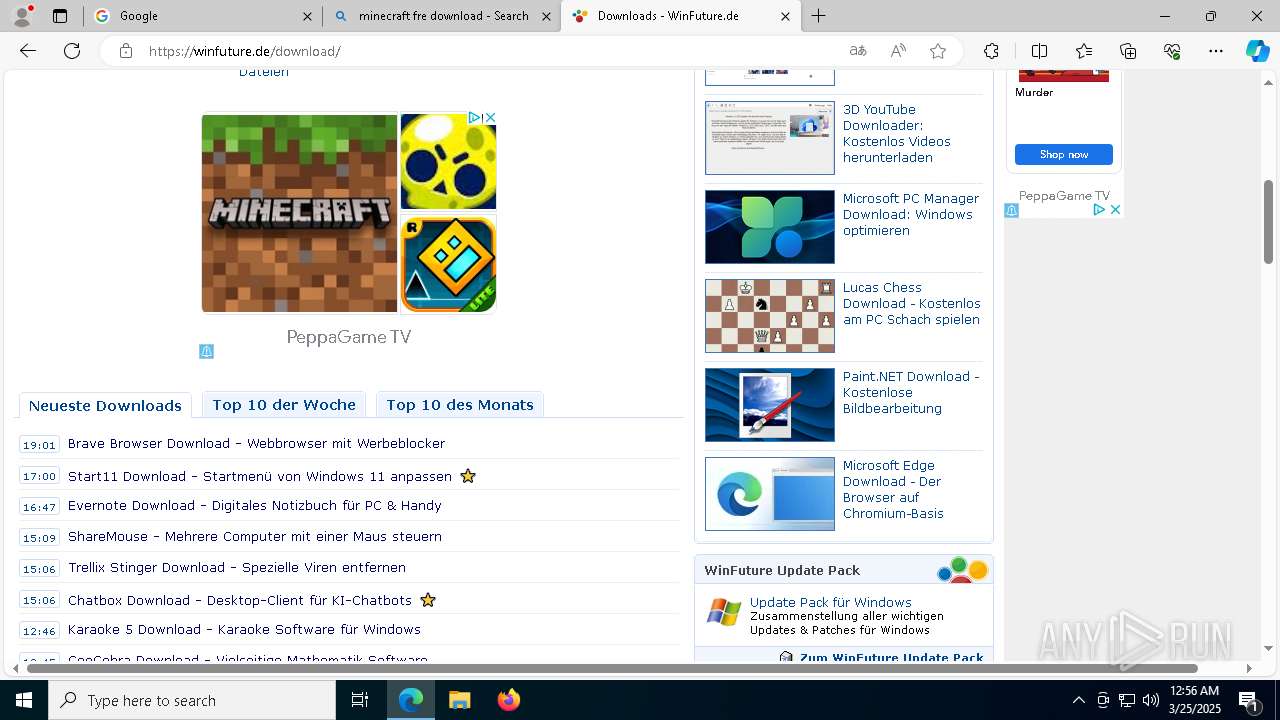Add this page to favorites

coord(938,51)
